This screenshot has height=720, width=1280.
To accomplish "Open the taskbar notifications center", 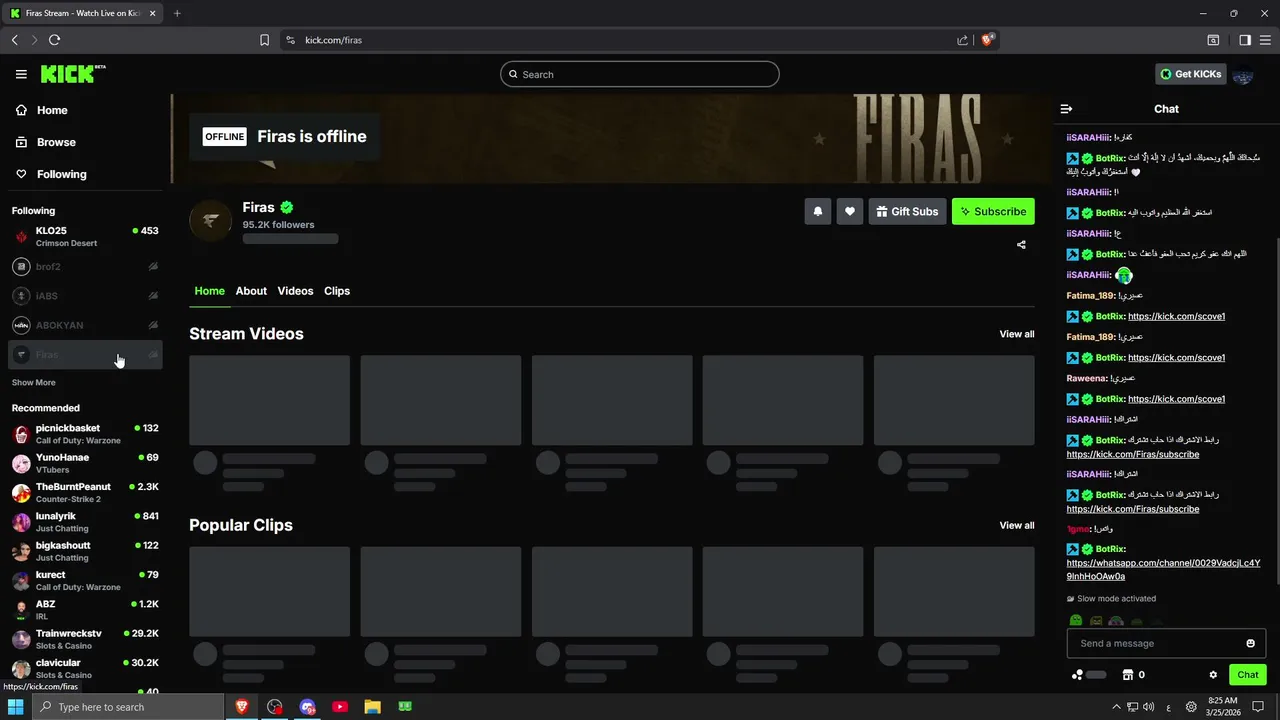I will (x=1258, y=707).
